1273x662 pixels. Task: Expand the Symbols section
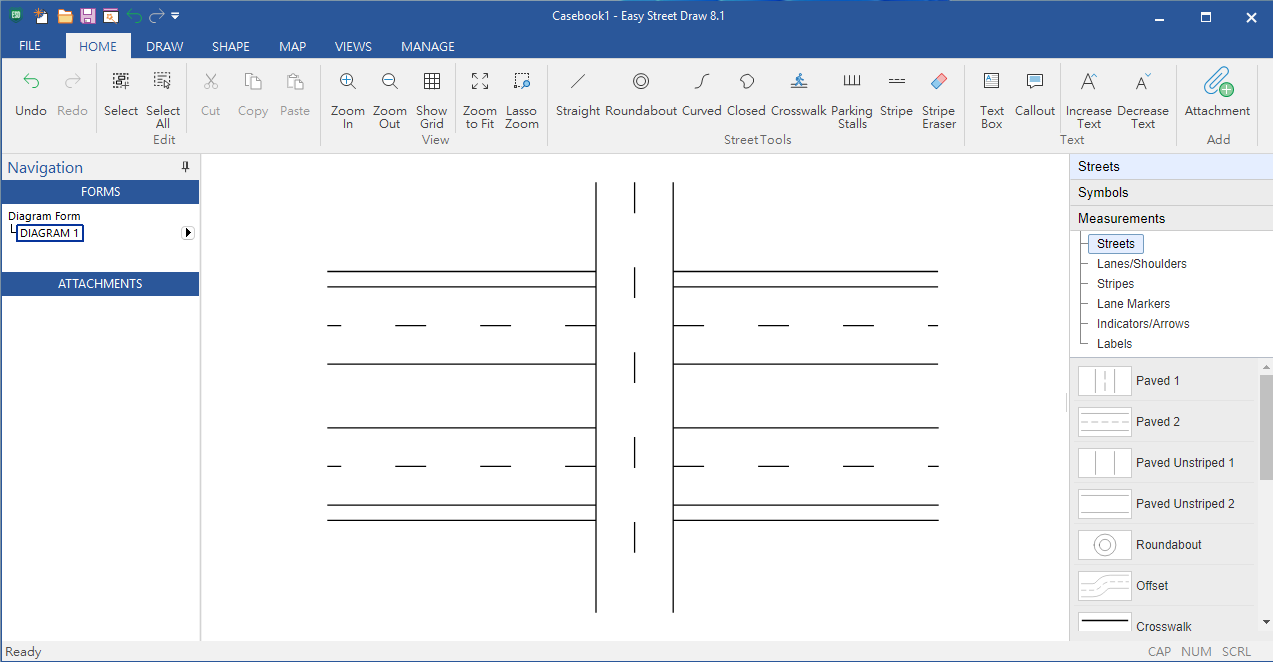pyautogui.click(x=1171, y=192)
